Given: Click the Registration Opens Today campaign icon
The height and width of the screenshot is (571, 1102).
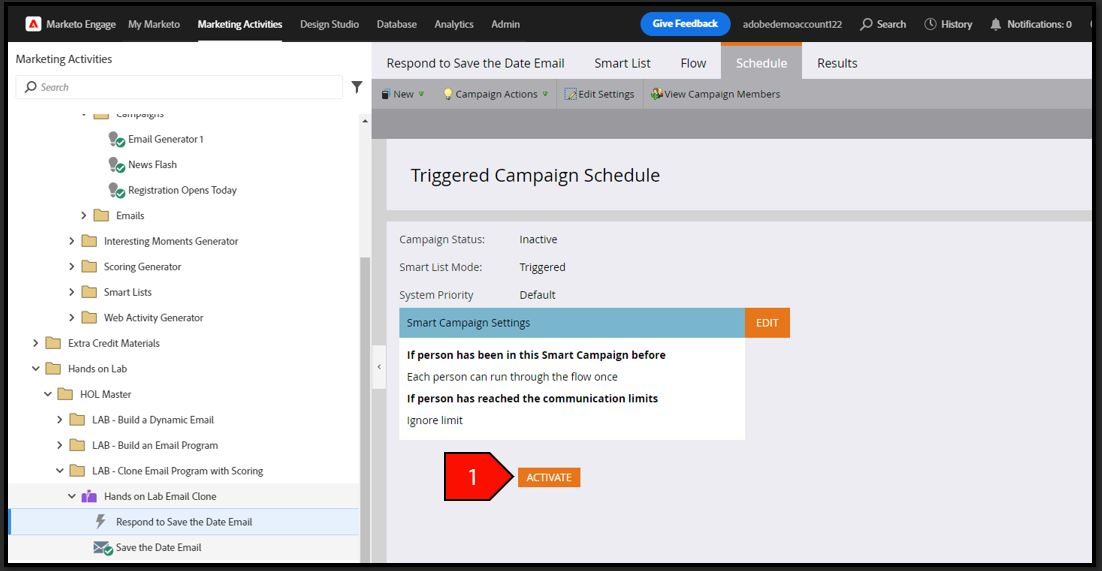Looking at the screenshot, I should pos(116,190).
